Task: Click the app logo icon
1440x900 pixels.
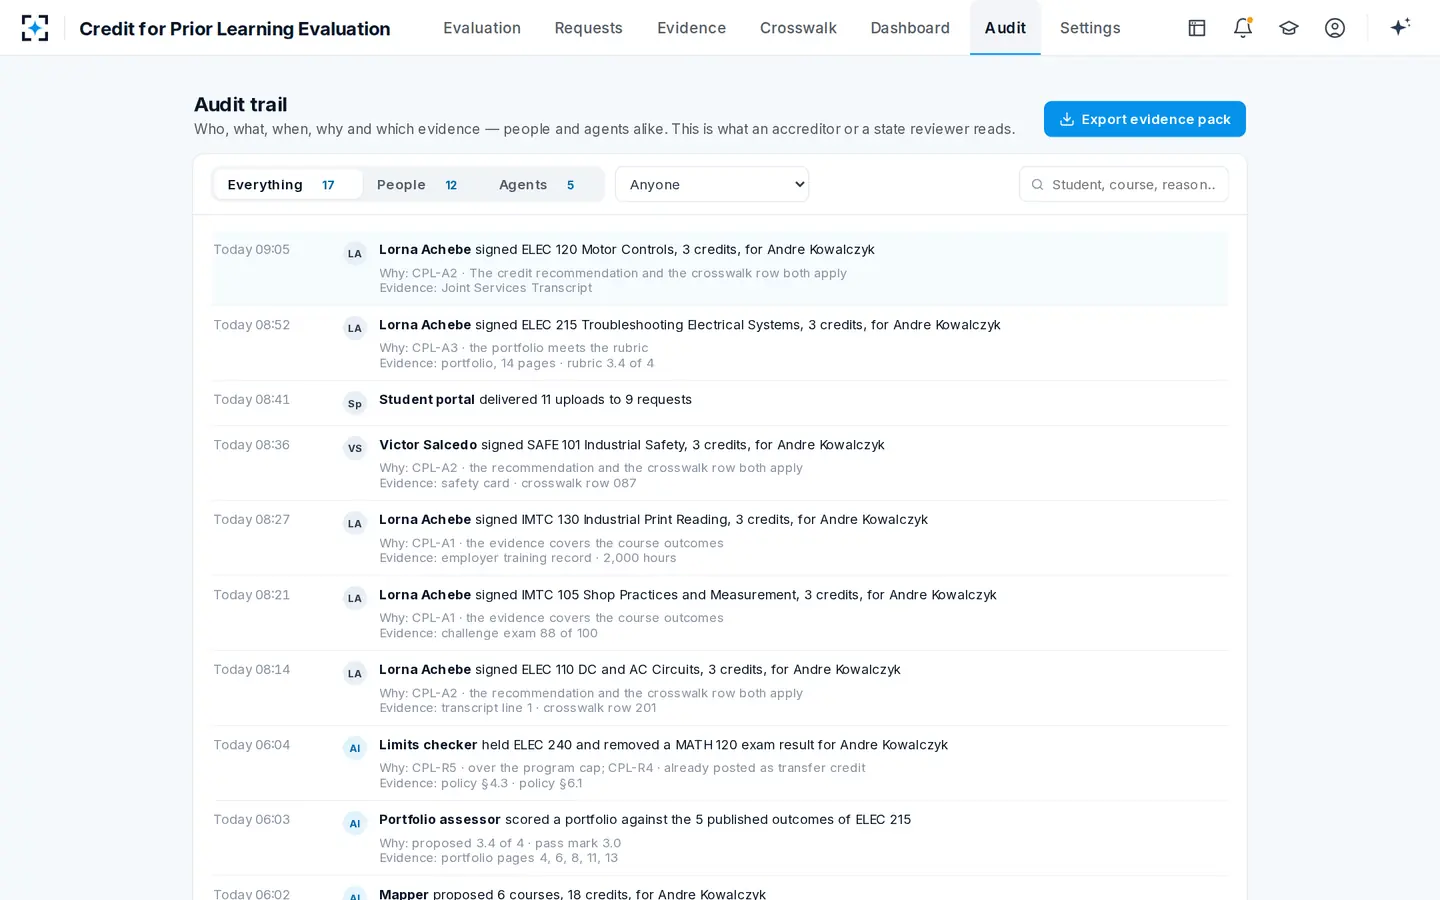Action: tap(35, 28)
